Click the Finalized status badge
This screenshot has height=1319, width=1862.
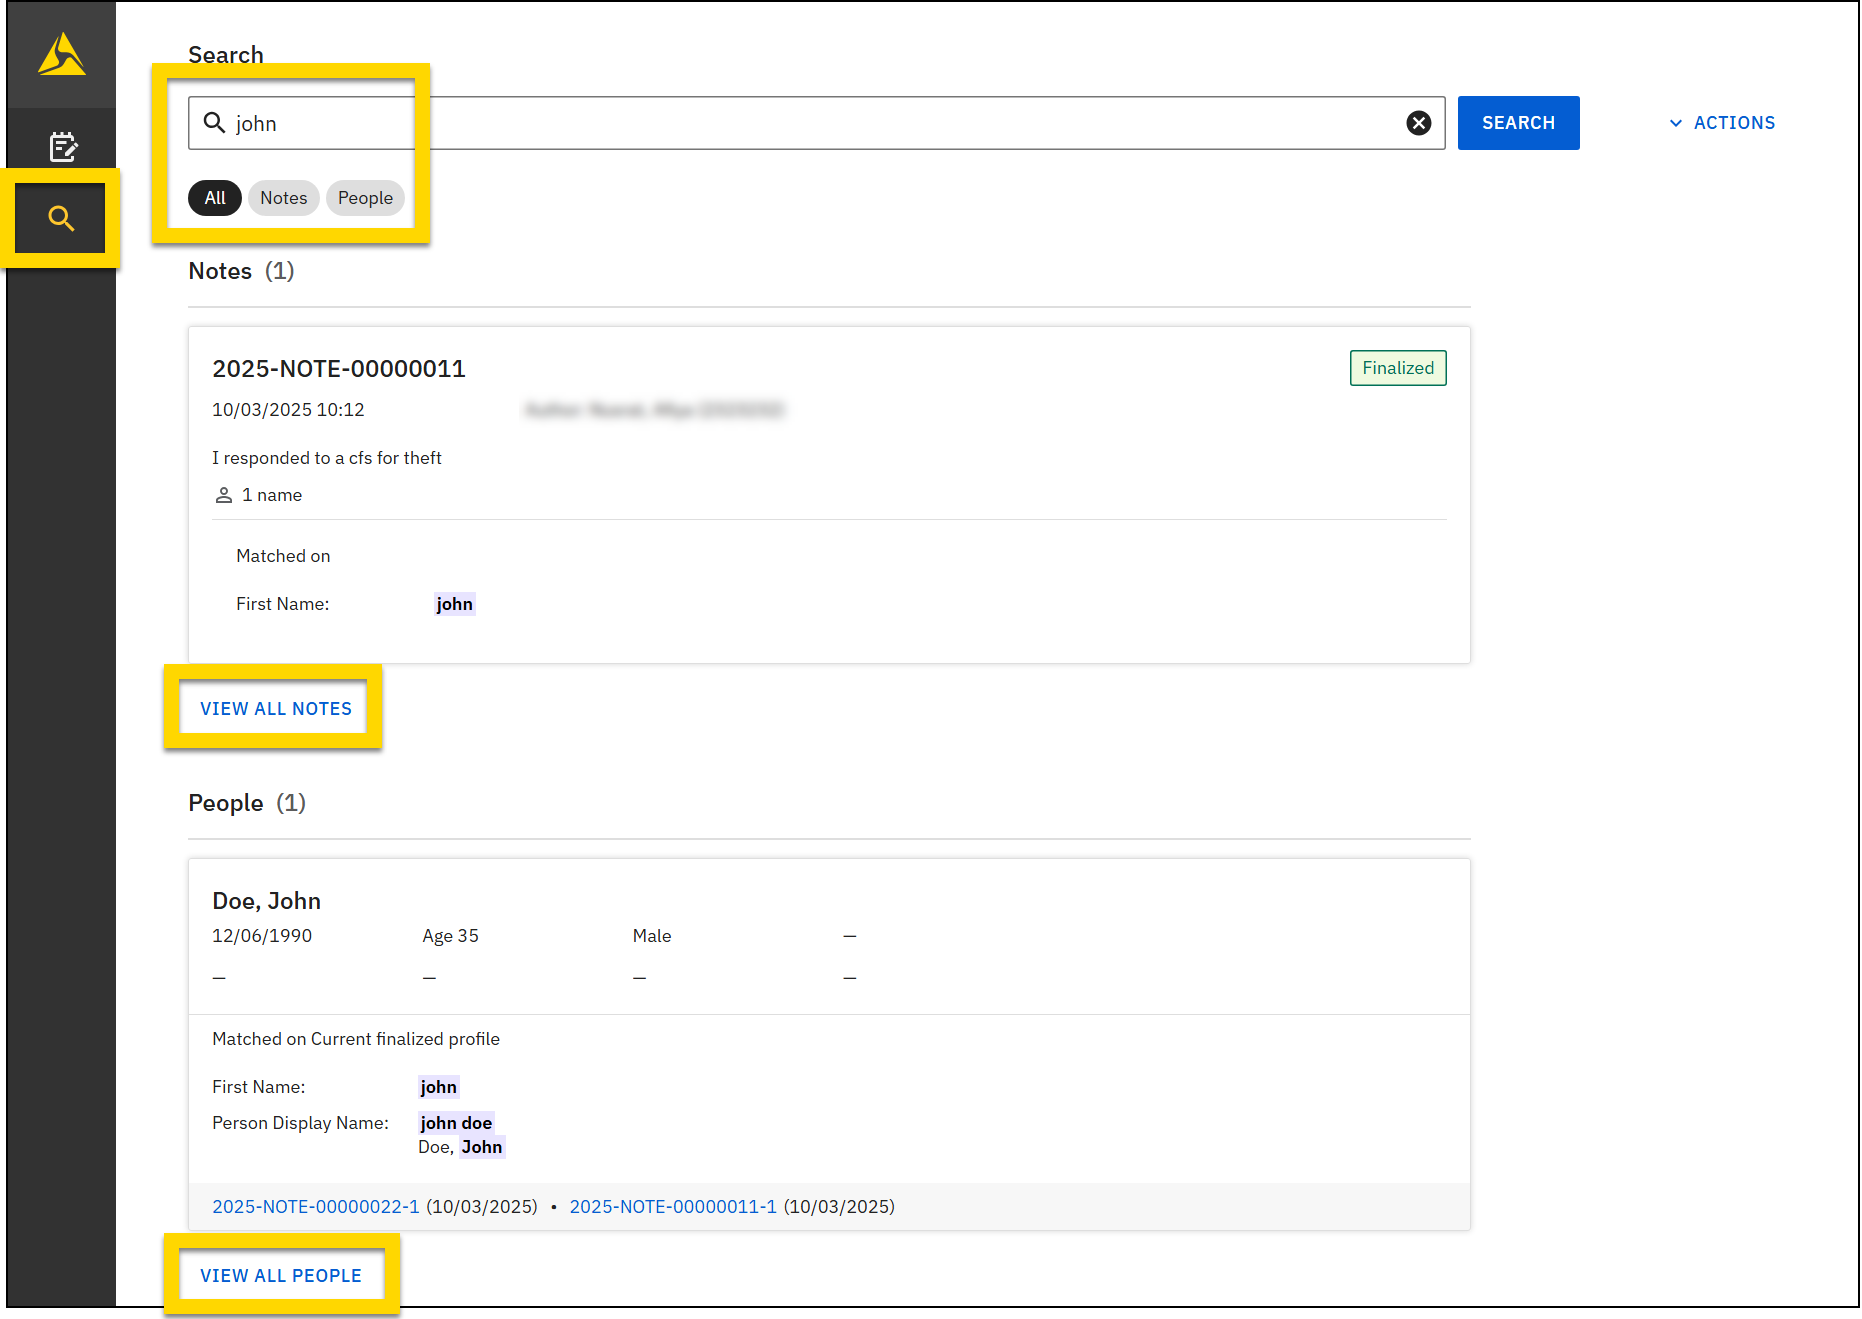tap(1397, 368)
